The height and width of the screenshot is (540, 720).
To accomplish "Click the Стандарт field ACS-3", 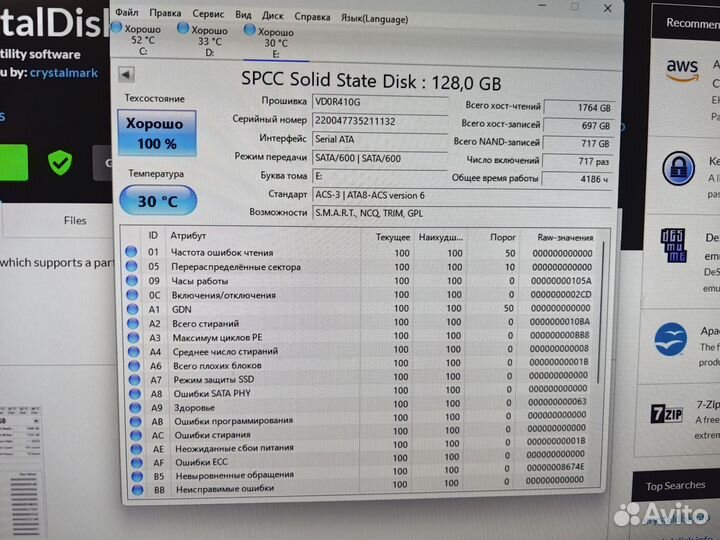I will pyautogui.click(x=461, y=196).
